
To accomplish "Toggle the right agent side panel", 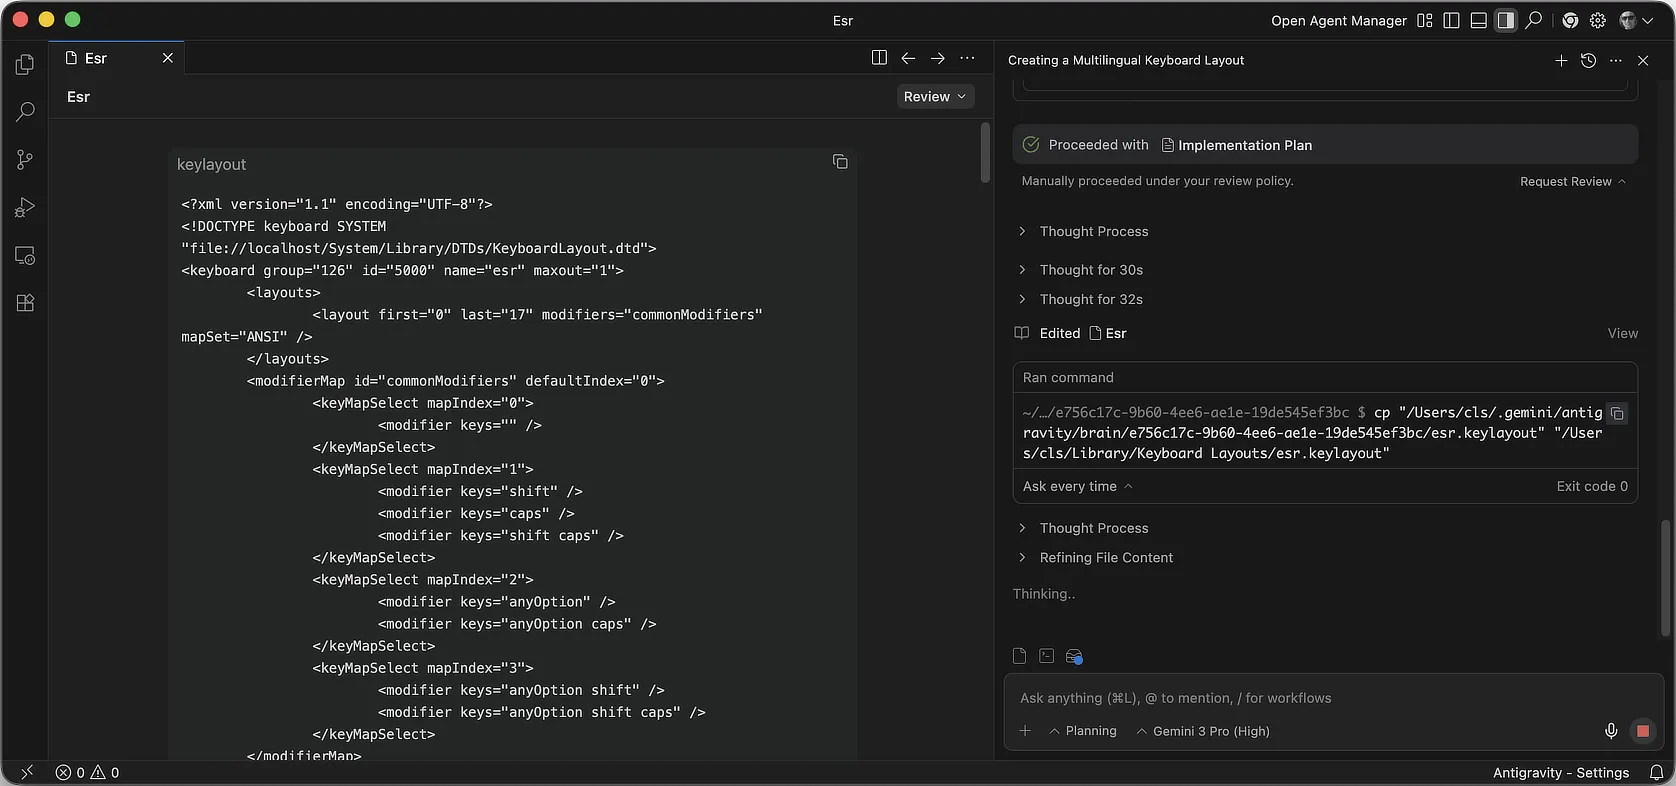I will pos(1505,21).
